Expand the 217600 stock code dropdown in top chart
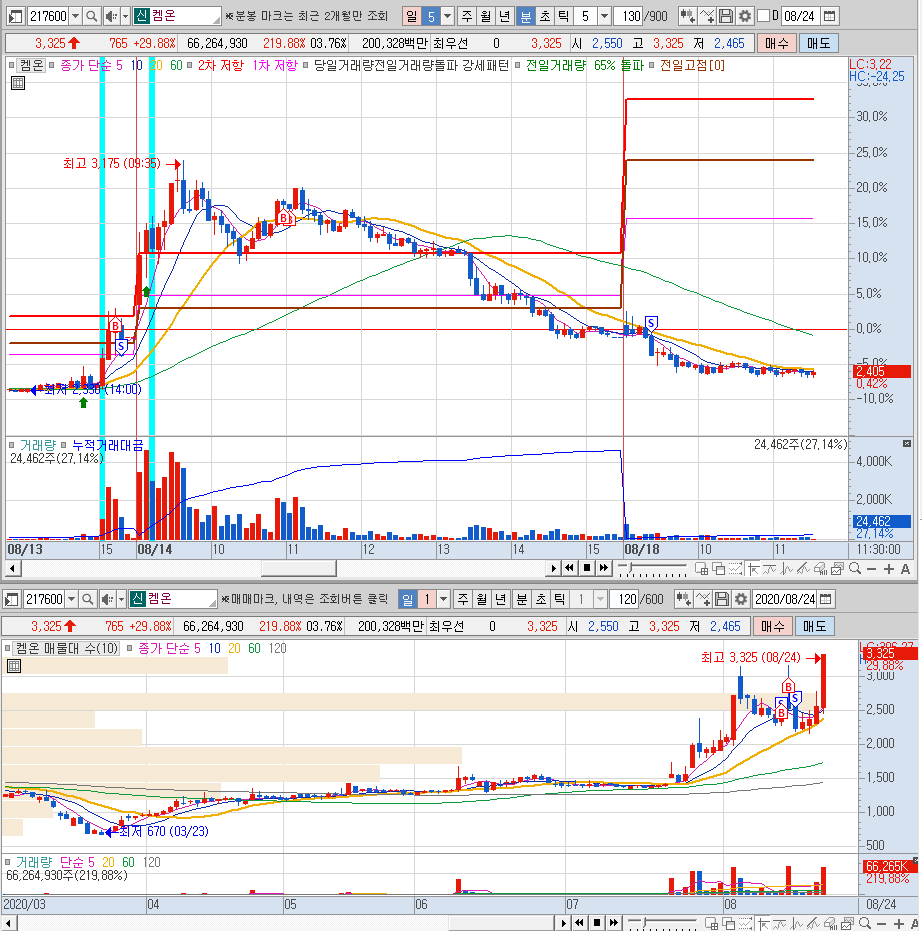Viewport: 922px width, 931px height. (75, 16)
